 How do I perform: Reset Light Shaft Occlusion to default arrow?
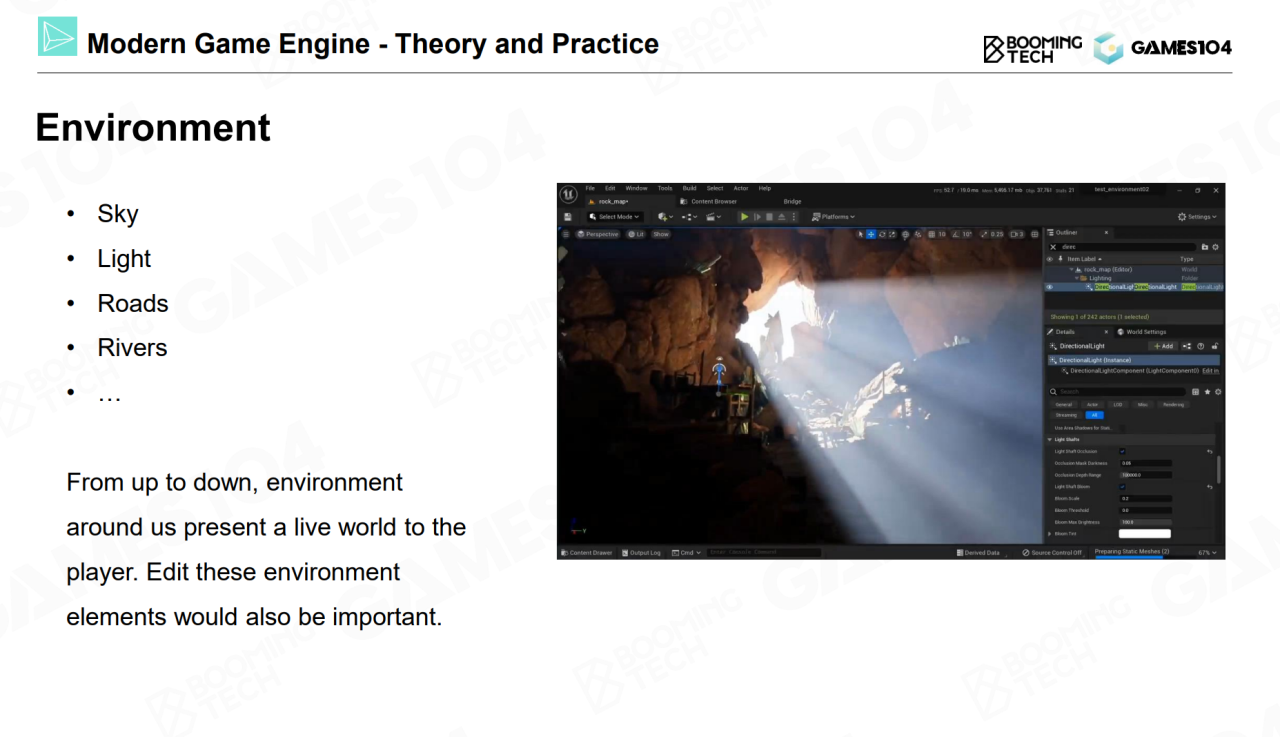[x=1209, y=451]
